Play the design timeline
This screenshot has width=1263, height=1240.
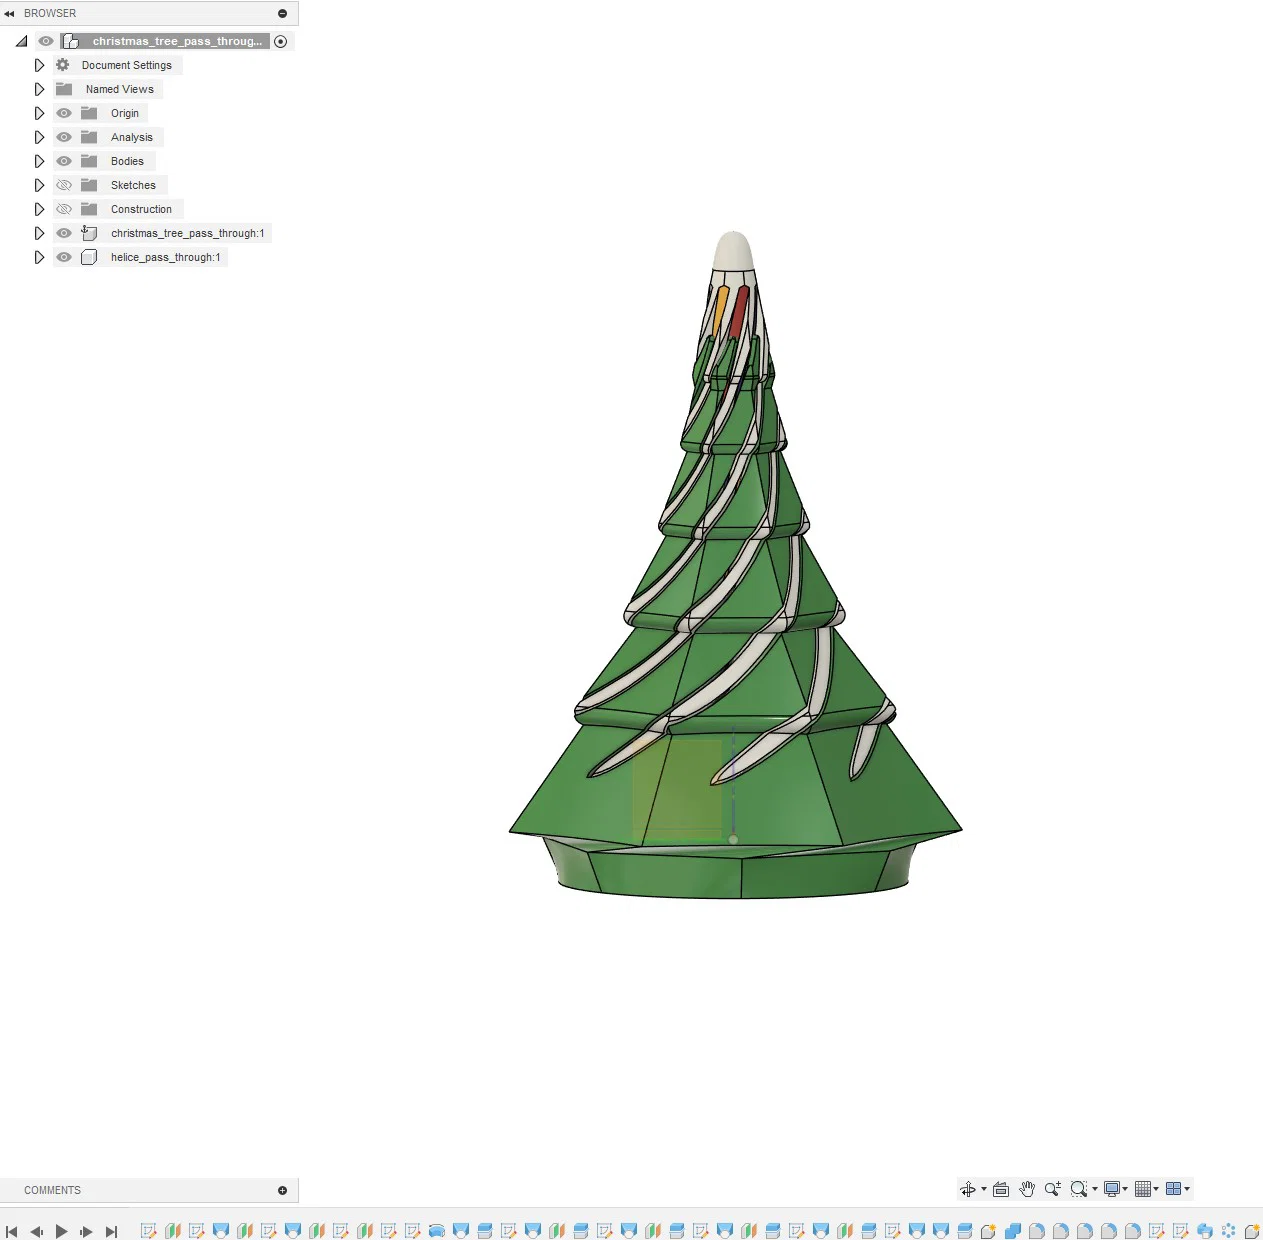pyautogui.click(x=61, y=1232)
